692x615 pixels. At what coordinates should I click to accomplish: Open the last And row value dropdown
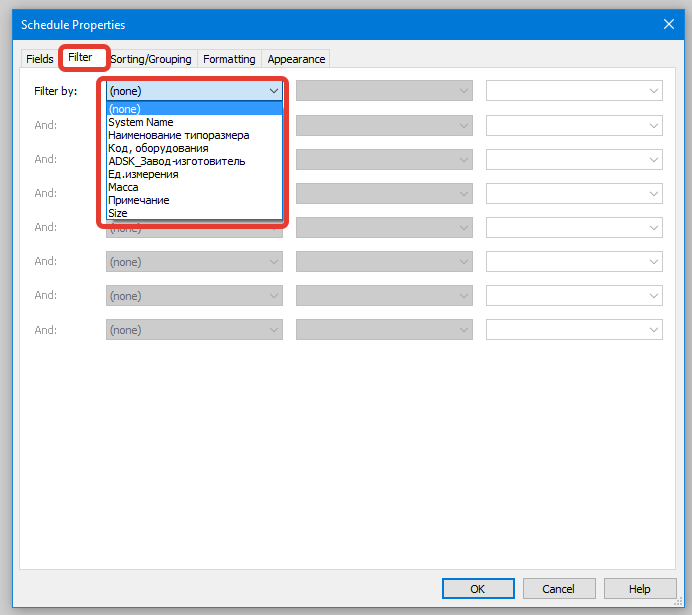tap(574, 330)
